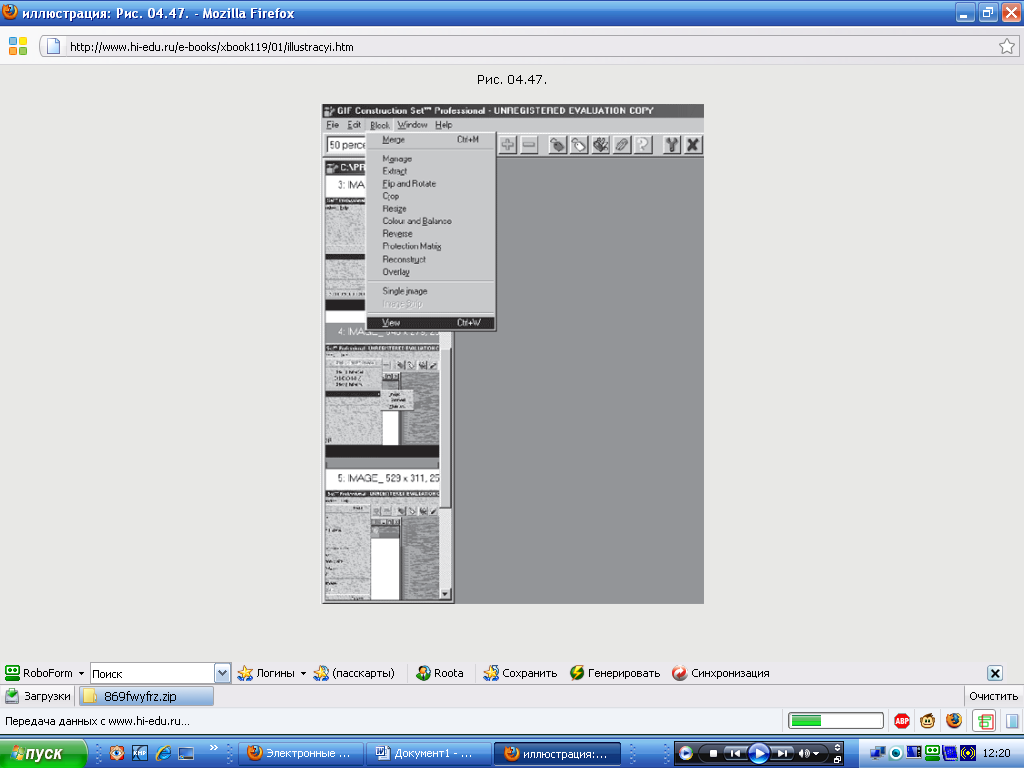
Task: Click the Windows Media Player logo on taskbar
Action: [x=686, y=754]
